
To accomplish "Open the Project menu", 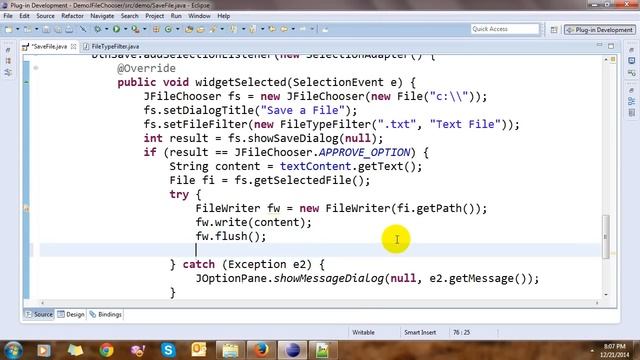I will [x=155, y=16].
